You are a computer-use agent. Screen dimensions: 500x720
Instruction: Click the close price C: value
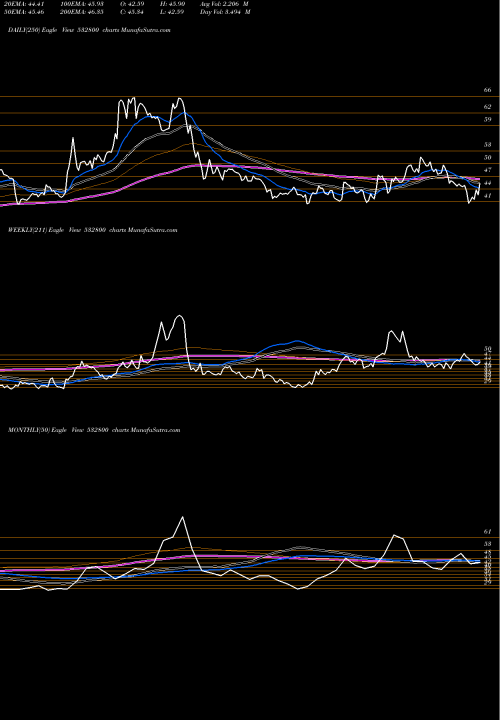pyautogui.click(x=133, y=12)
